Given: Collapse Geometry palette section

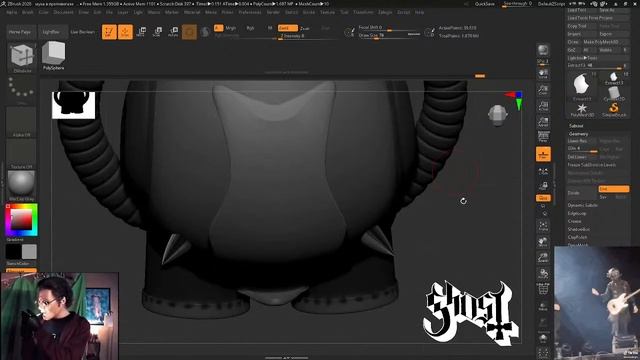Looking at the screenshot, I should click(578, 134).
